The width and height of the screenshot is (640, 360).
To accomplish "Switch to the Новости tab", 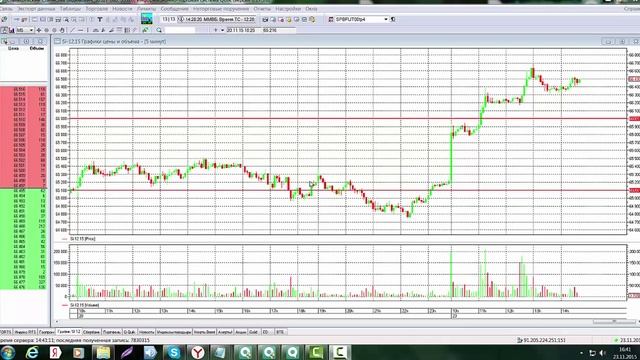I will (146, 332).
